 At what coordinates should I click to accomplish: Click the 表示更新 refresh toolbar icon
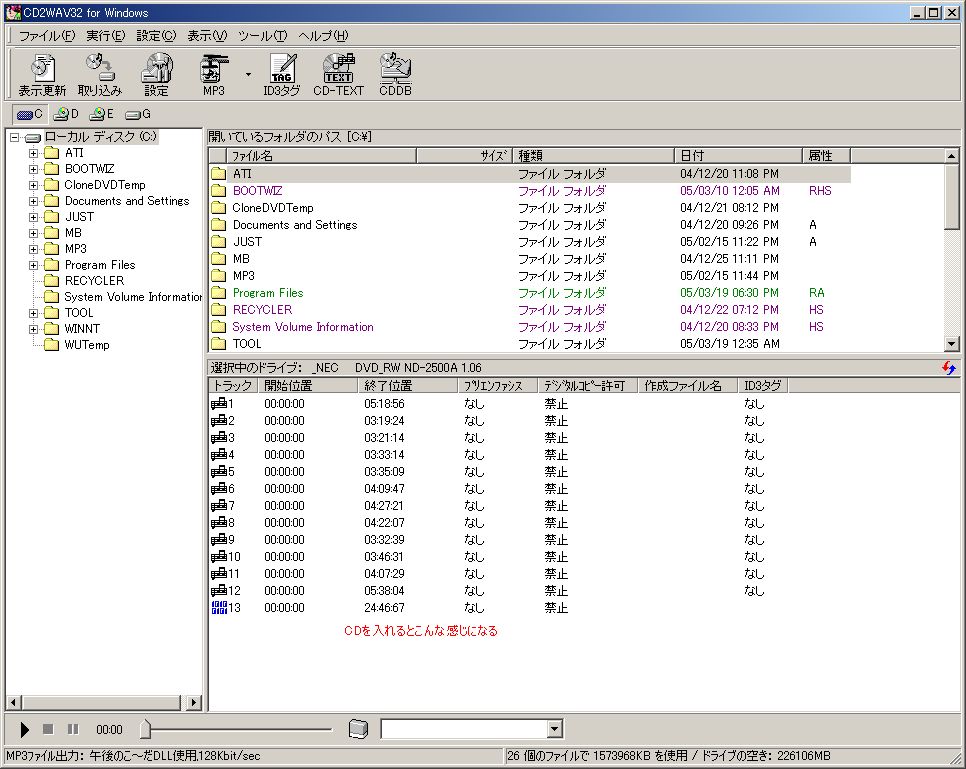(x=42, y=74)
